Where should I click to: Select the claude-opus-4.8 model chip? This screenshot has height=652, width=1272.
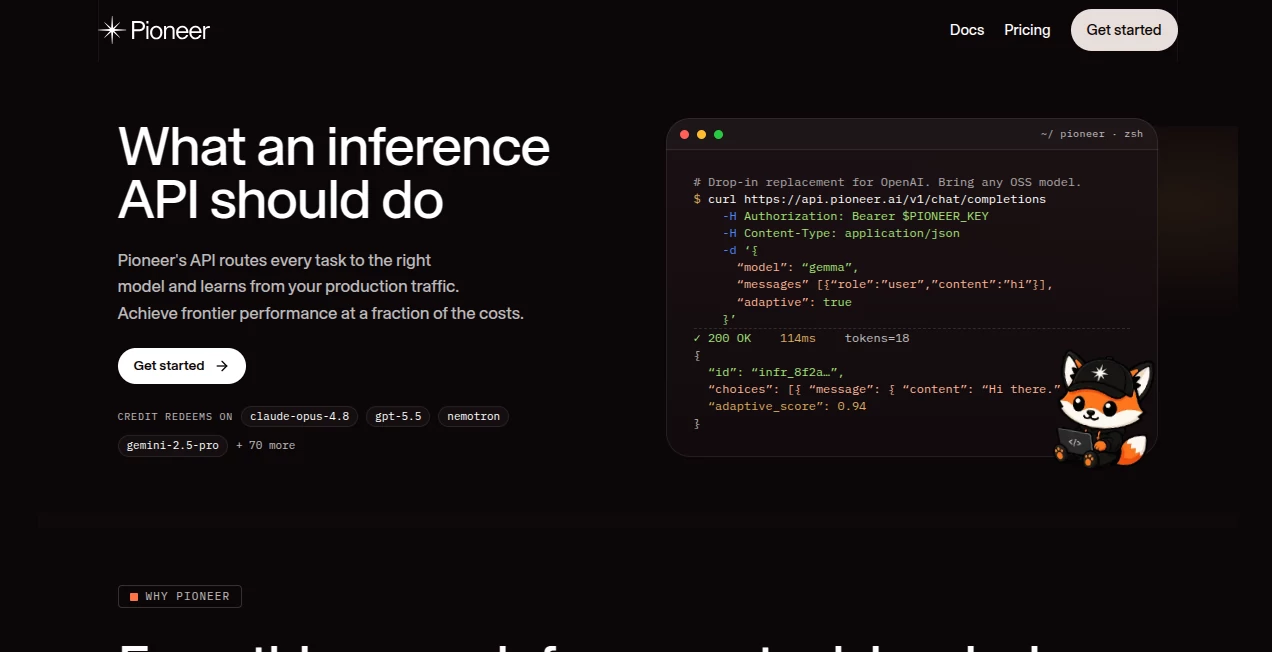[299, 416]
